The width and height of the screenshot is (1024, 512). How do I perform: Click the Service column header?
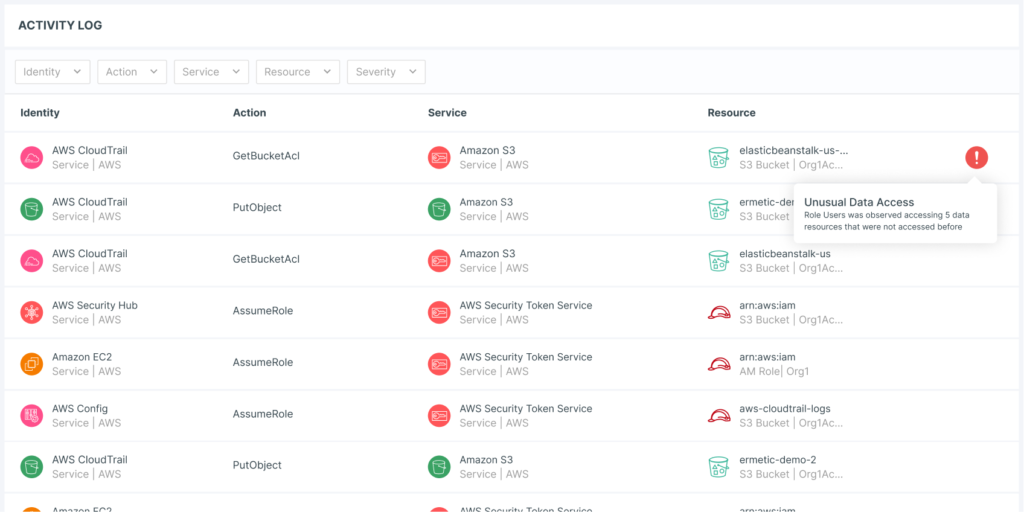(x=447, y=112)
